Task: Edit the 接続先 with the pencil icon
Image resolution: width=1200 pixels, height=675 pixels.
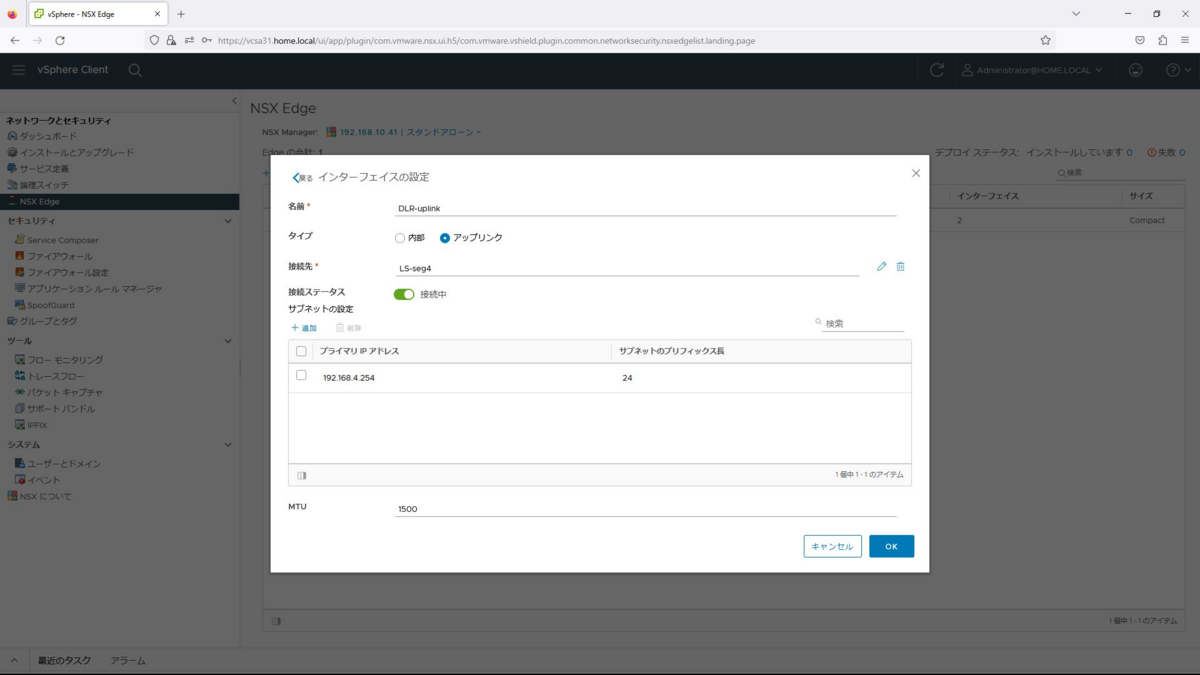Action: point(882,267)
